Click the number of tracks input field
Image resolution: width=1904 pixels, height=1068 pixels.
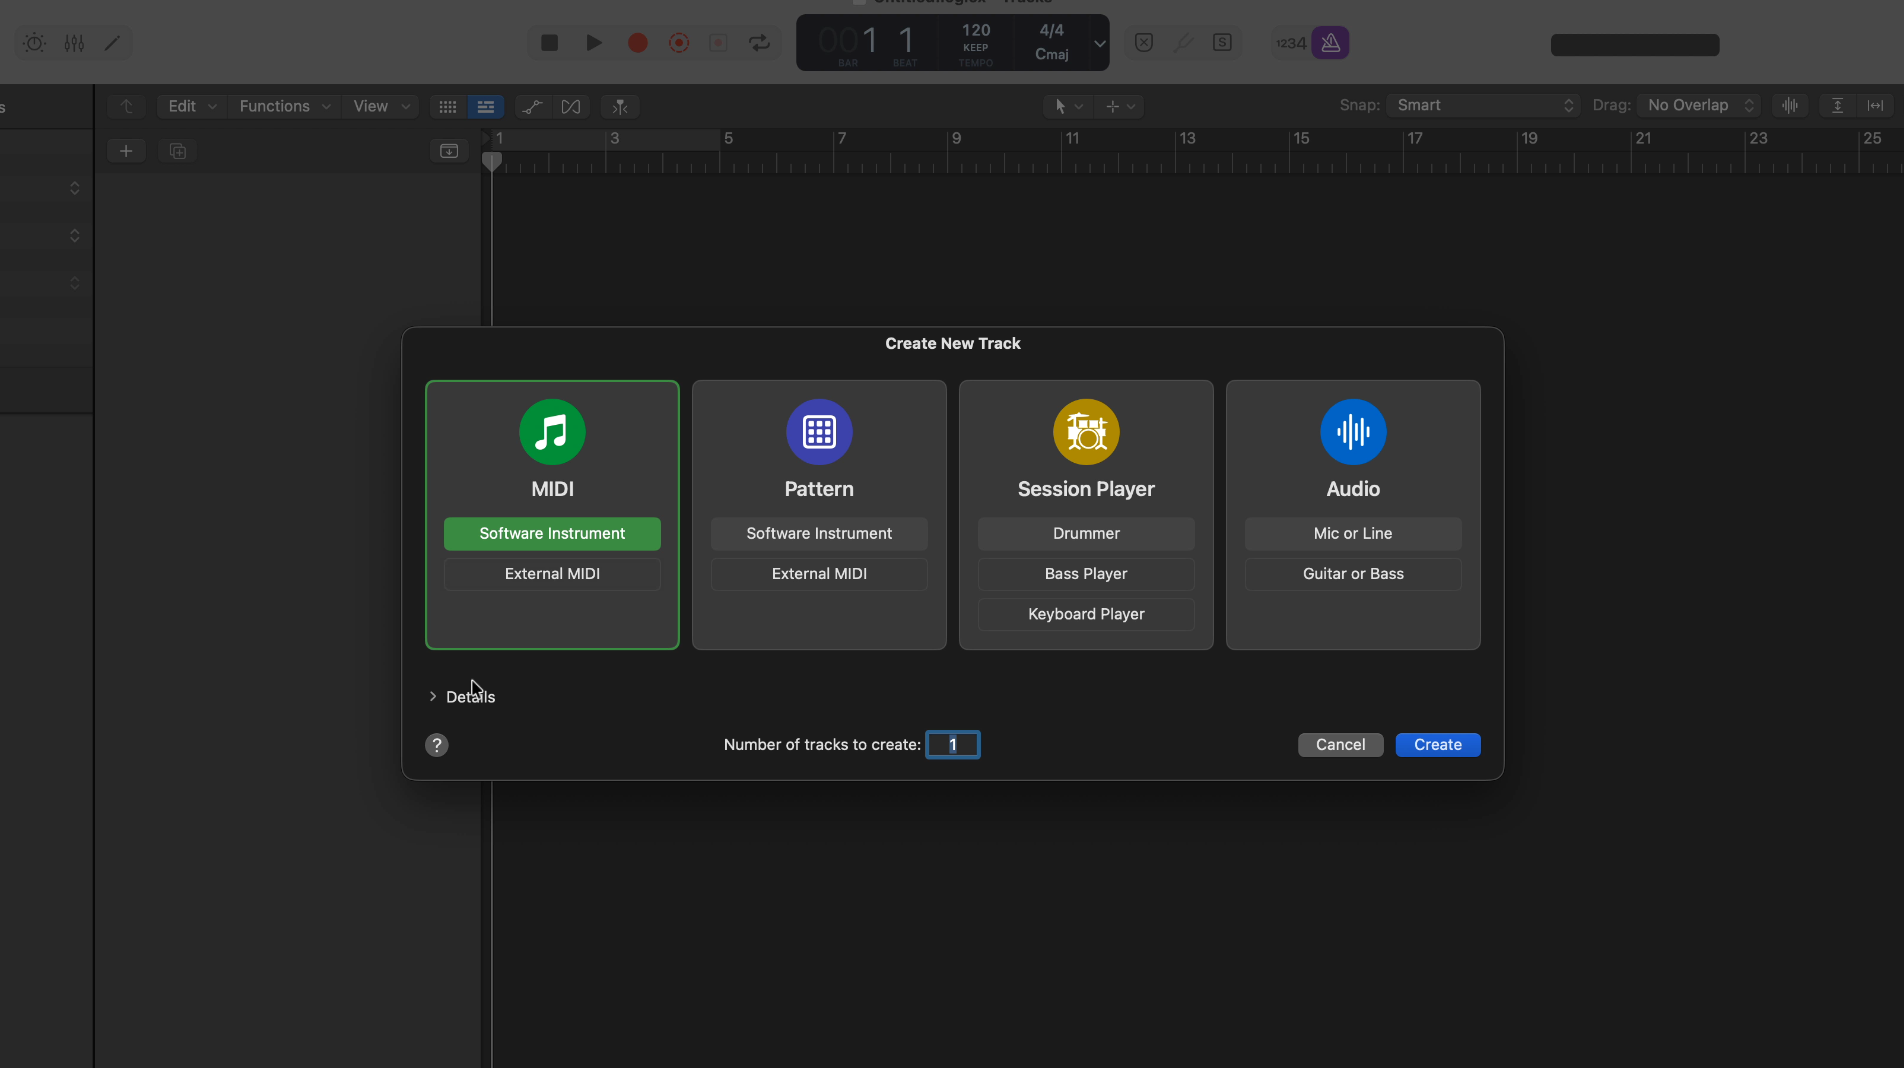point(953,745)
